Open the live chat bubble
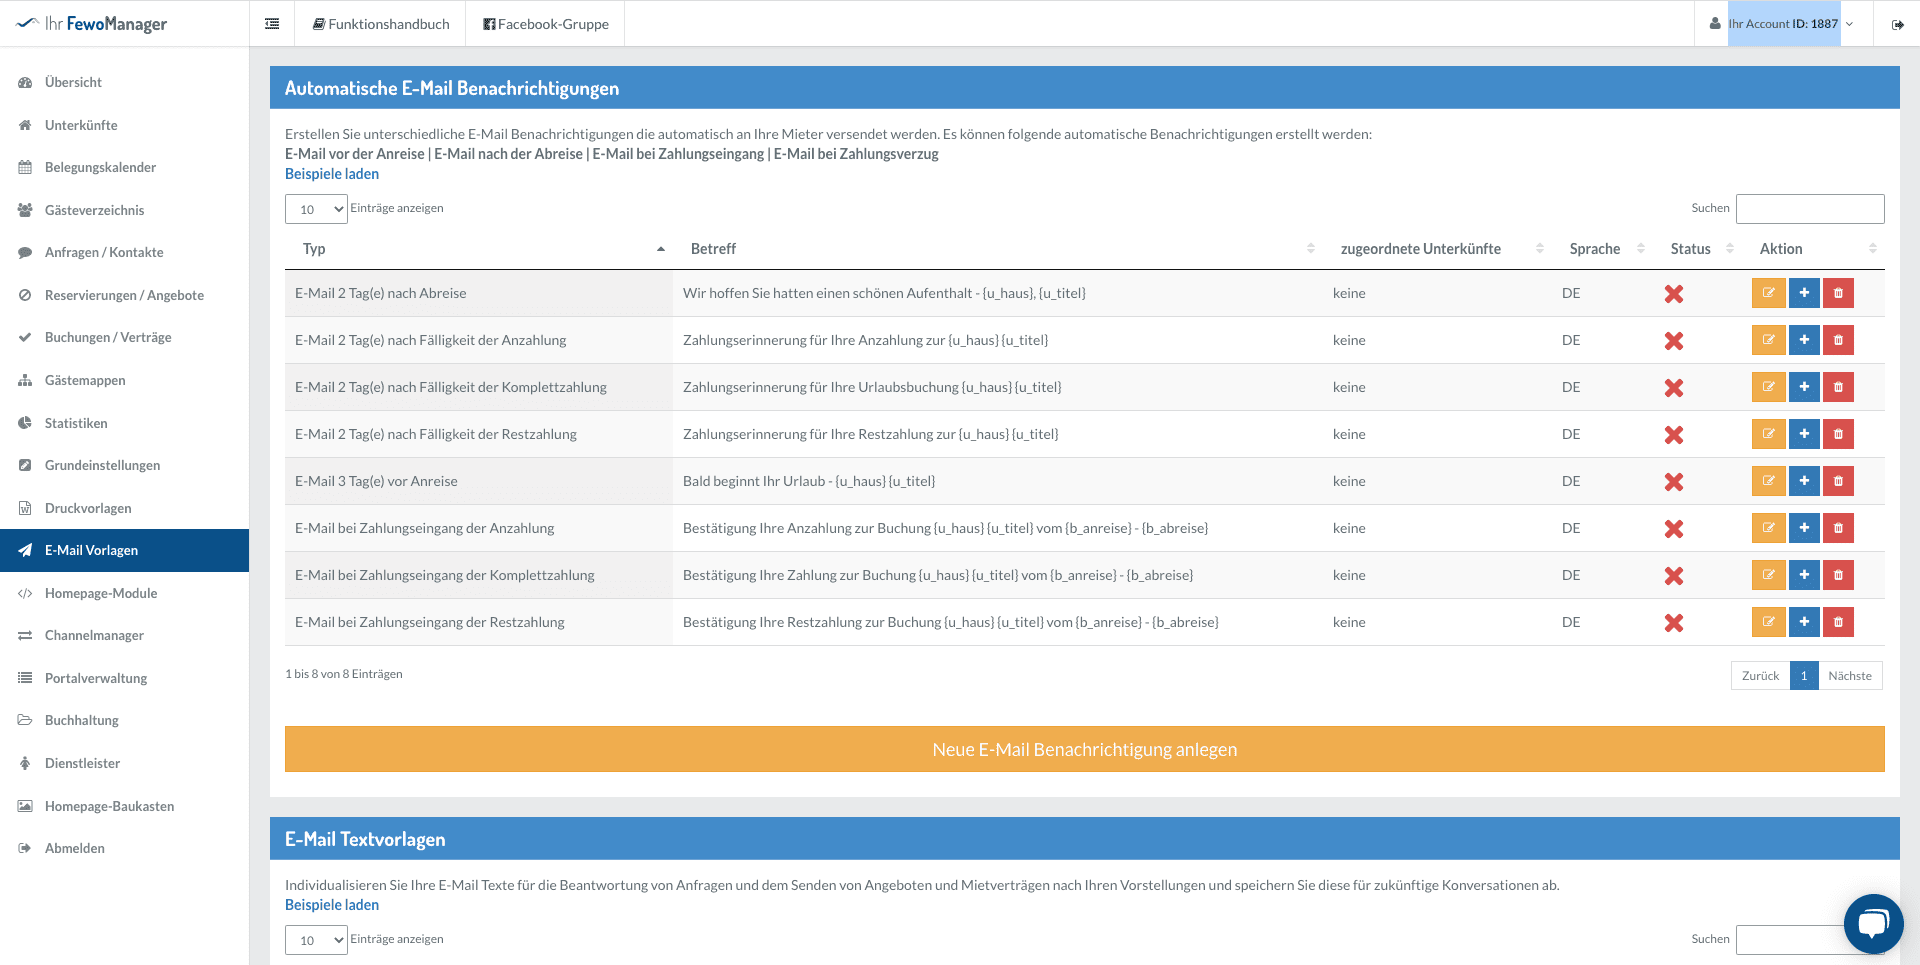The height and width of the screenshot is (965, 1920). tap(1873, 923)
